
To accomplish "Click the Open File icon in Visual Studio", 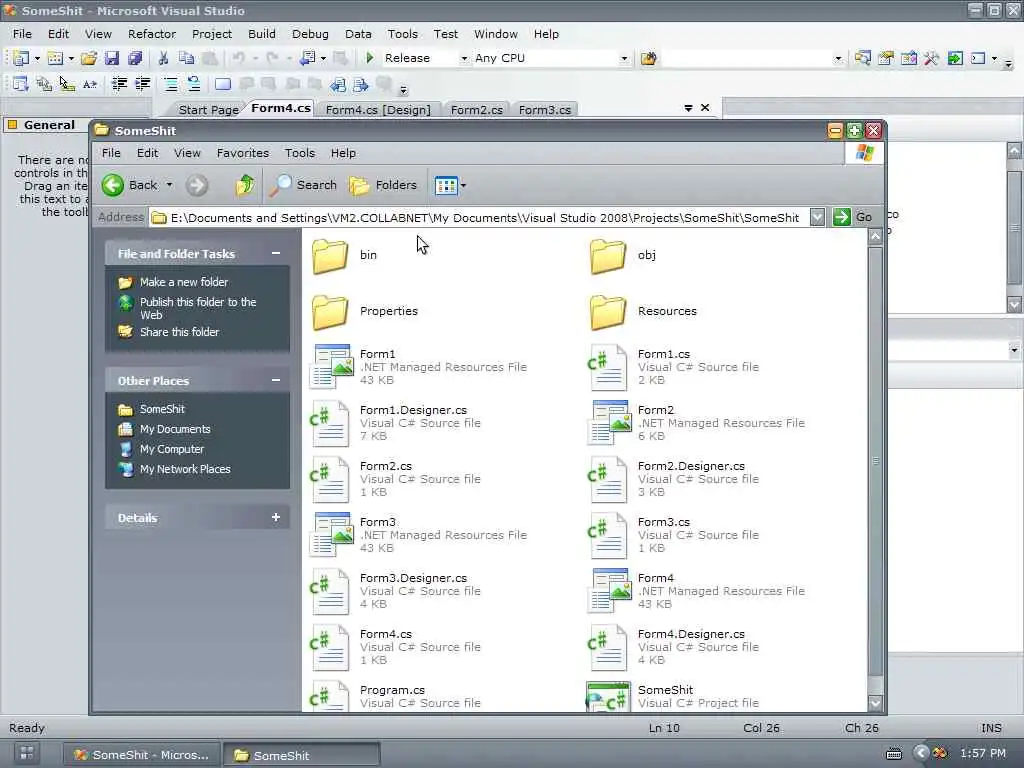I will pyautogui.click(x=89, y=58).
